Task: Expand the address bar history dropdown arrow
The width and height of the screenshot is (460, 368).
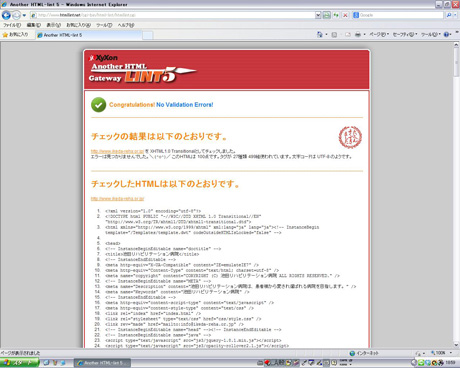Action: (x=318, y=15)
